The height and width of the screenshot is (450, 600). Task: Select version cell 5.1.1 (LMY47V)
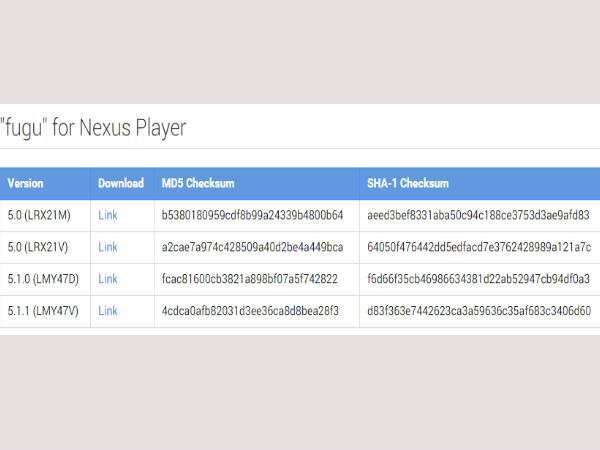click(43, 310)
